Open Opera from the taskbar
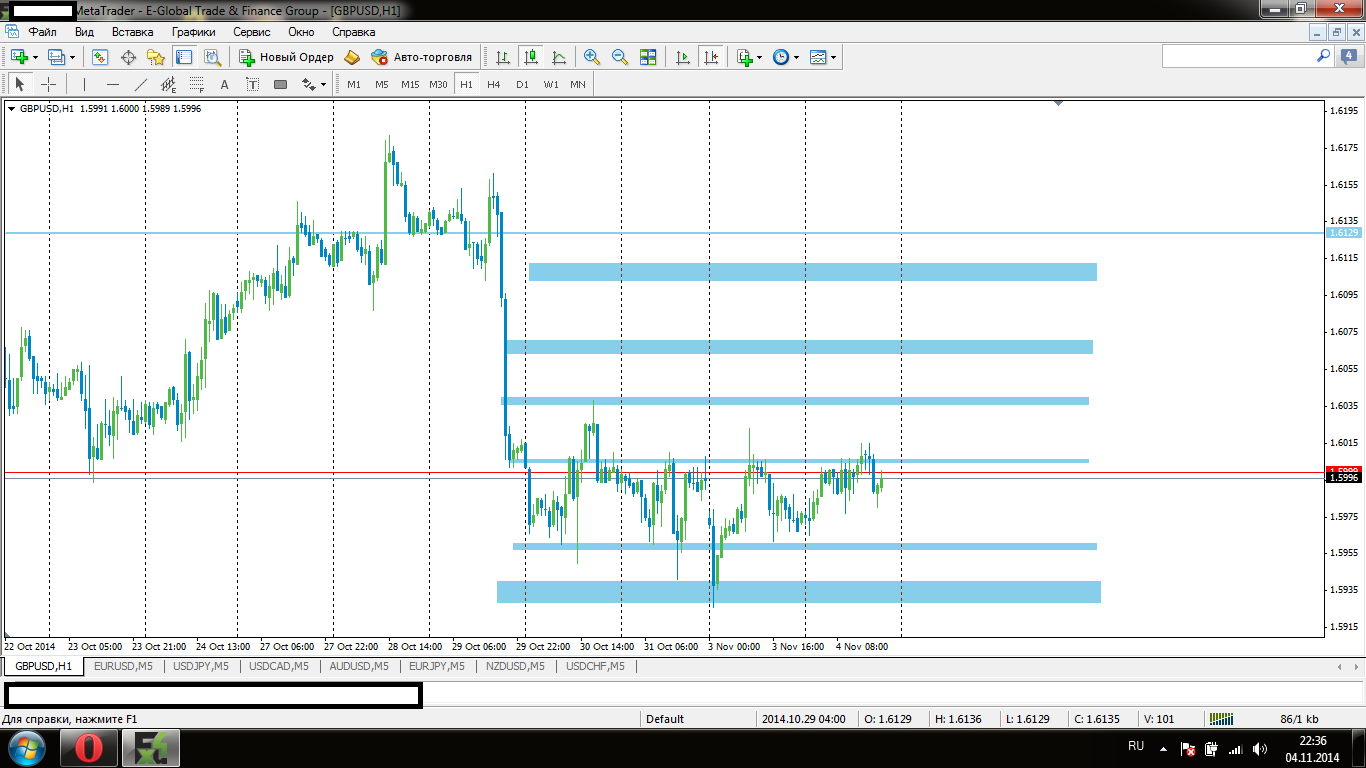Viewport: 1366px width, 768px height. click(x=89, y=747)
